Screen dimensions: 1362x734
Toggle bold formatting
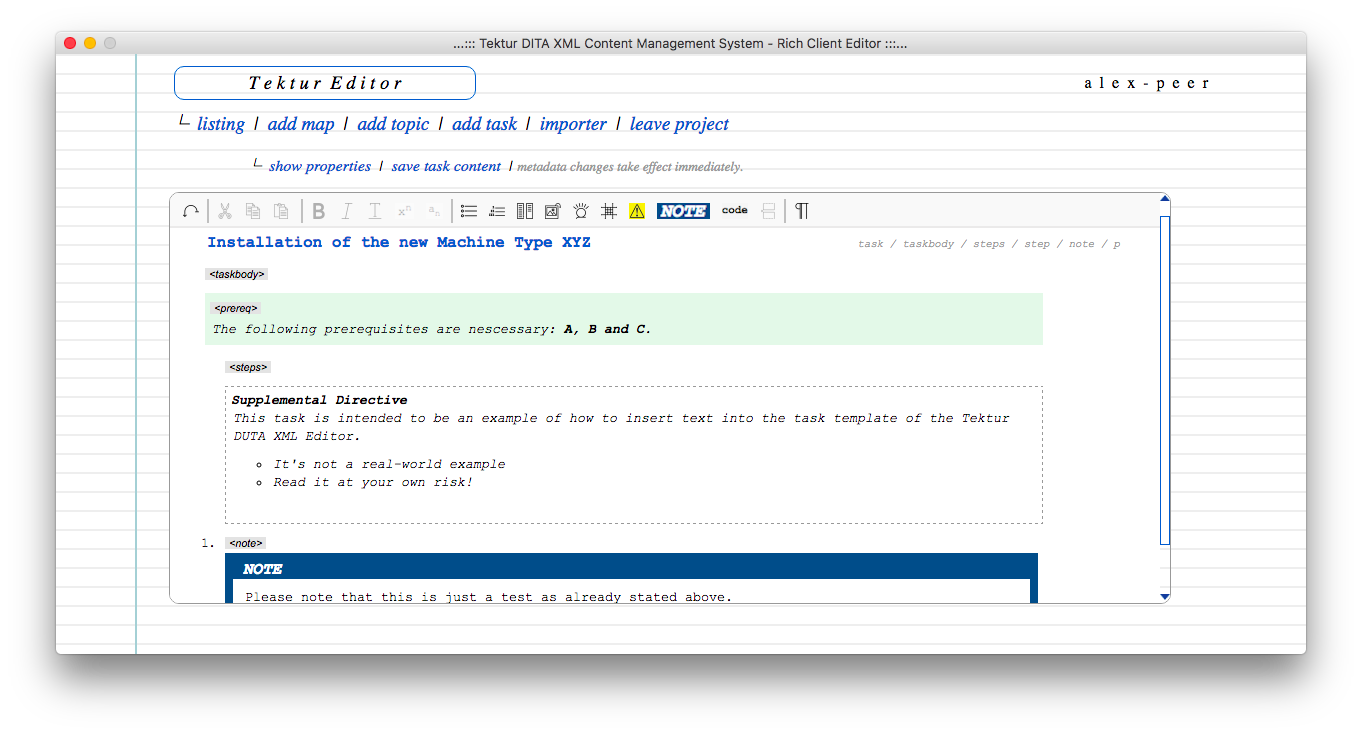click(318, 211)
